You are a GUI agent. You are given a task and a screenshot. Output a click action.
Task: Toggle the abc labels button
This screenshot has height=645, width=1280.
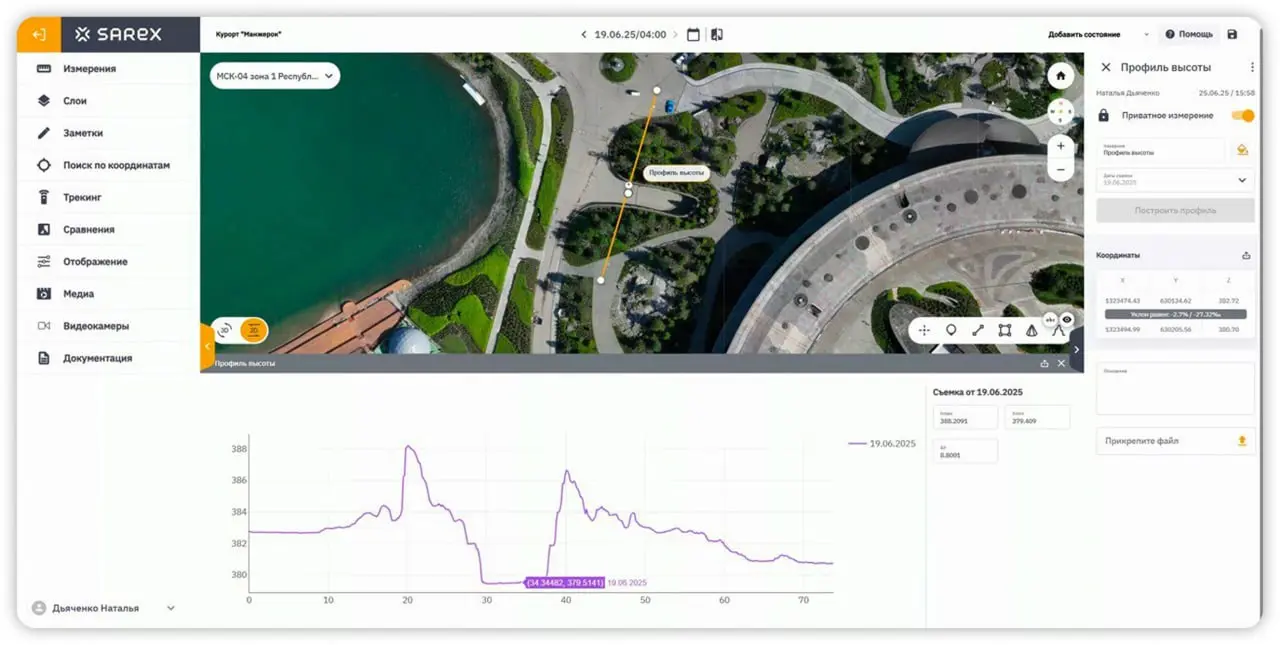1051,319
